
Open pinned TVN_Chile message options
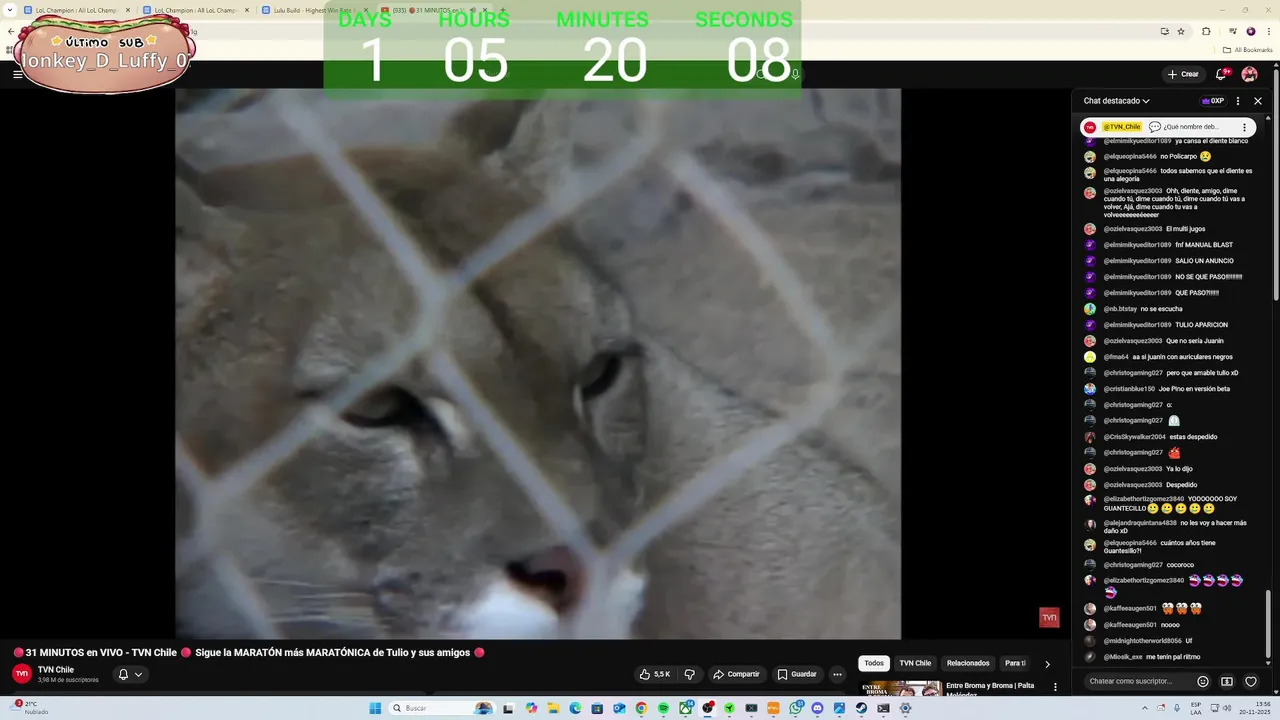coord(1244,127)
